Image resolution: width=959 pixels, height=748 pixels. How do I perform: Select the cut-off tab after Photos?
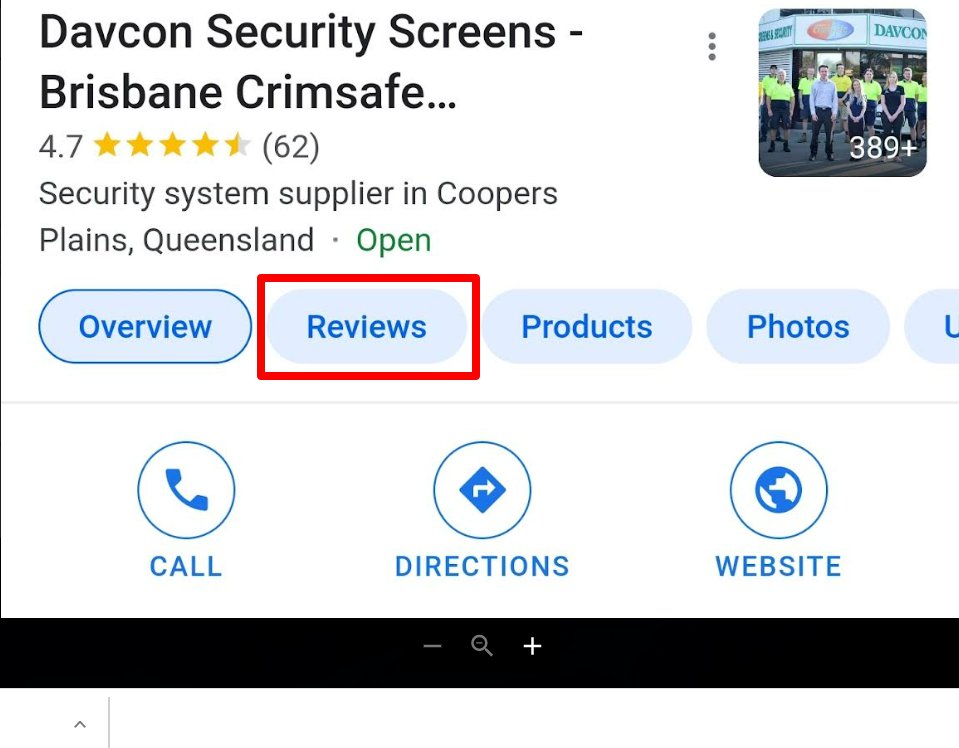(x=932, y=327)
